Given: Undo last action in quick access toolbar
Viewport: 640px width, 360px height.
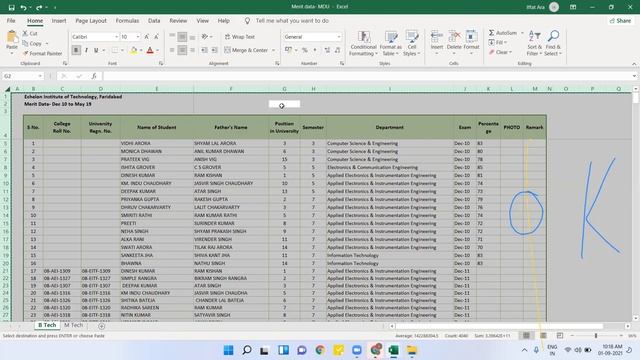Looking at the screenshot, I should (x=24, y=7).
